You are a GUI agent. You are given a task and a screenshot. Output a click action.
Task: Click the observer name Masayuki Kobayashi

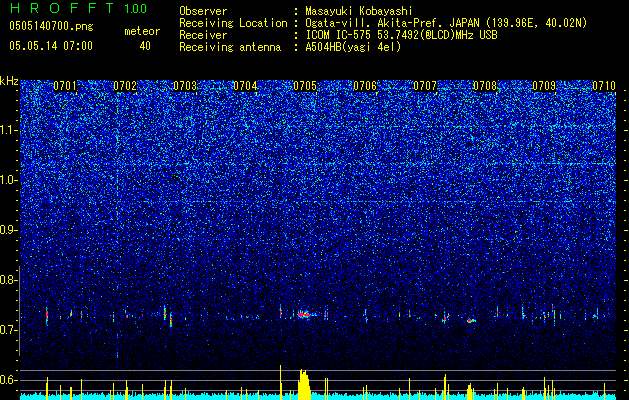359,11
